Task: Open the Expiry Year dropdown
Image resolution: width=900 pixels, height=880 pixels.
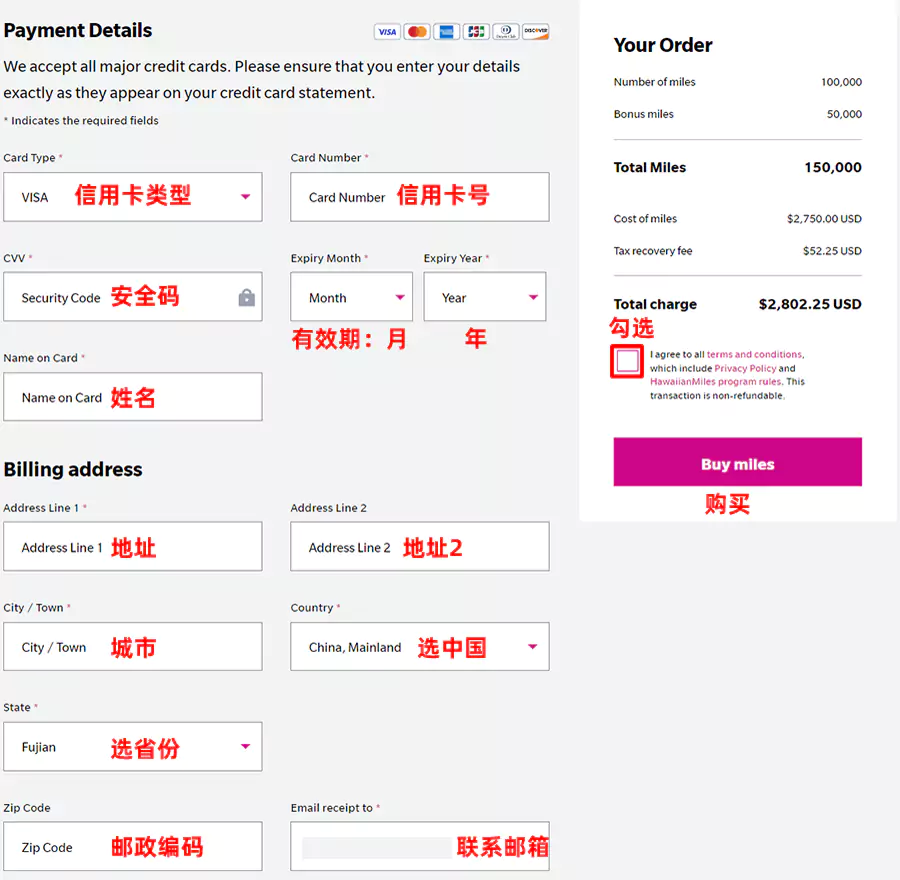Action: click(484, 297)
